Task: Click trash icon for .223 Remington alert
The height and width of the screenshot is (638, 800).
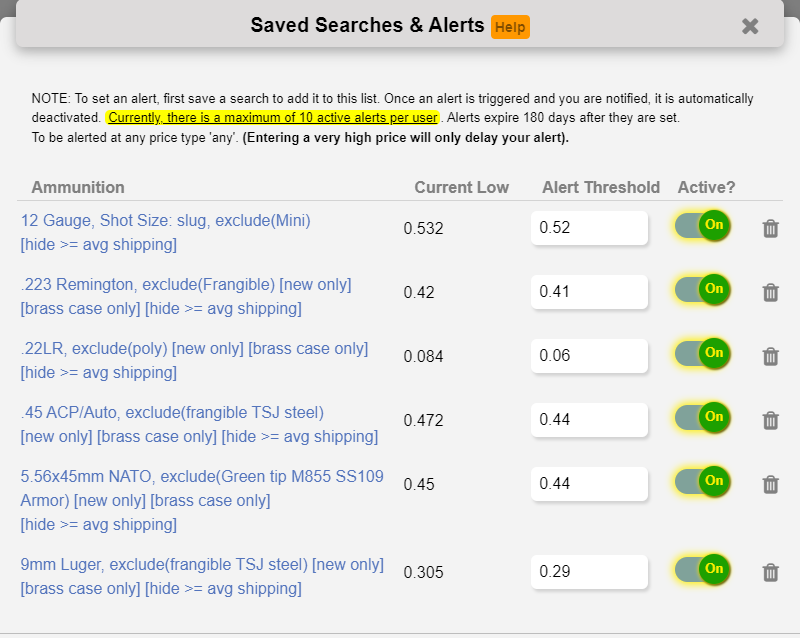Action: point(770,293)
